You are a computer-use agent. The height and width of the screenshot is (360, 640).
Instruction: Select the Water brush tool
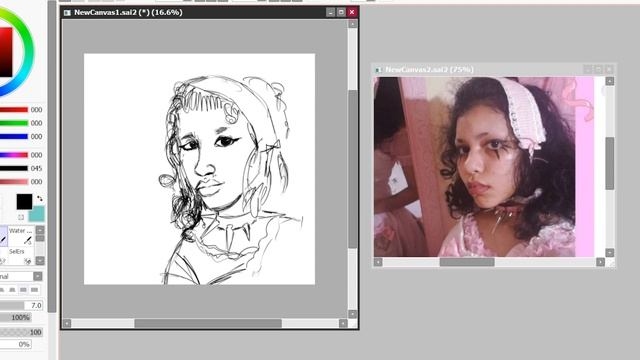click(21, 236)
